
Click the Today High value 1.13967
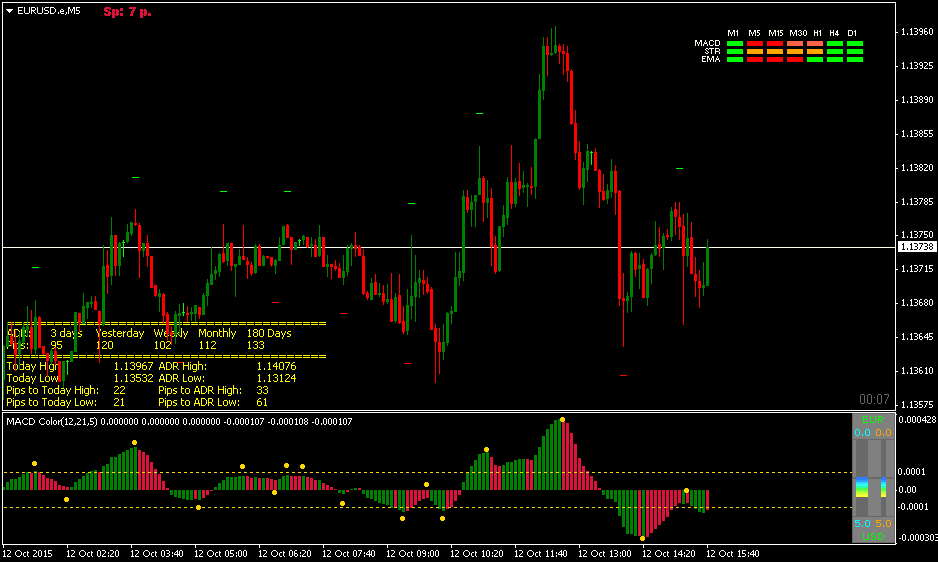point(133,366)
